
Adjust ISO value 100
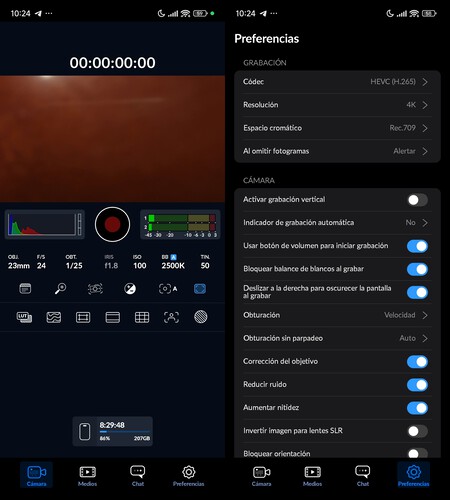tap(140, 262)
